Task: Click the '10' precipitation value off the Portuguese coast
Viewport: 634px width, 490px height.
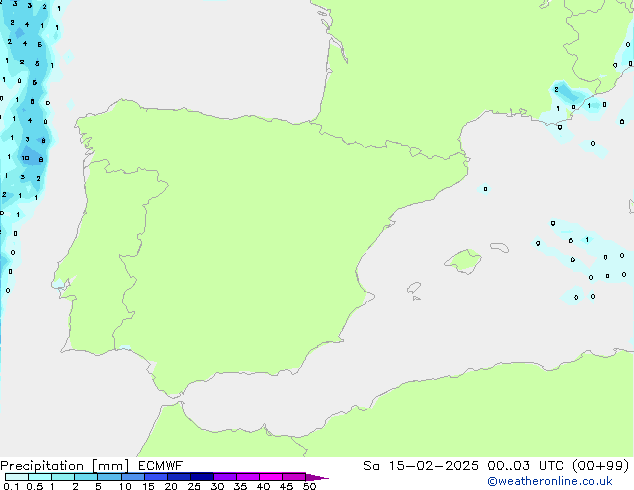Action: pyautogui.click(x=25, y=158)
